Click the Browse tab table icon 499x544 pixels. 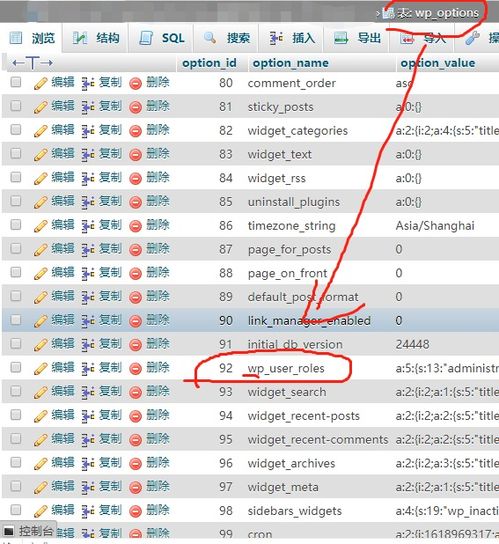point(16,38)
